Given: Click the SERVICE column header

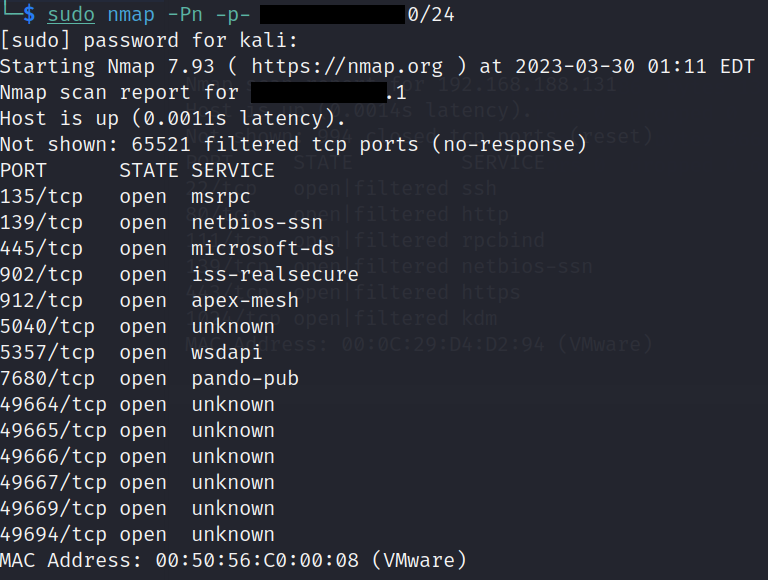Looking at the screenshot, I should [x=232, y=170].
